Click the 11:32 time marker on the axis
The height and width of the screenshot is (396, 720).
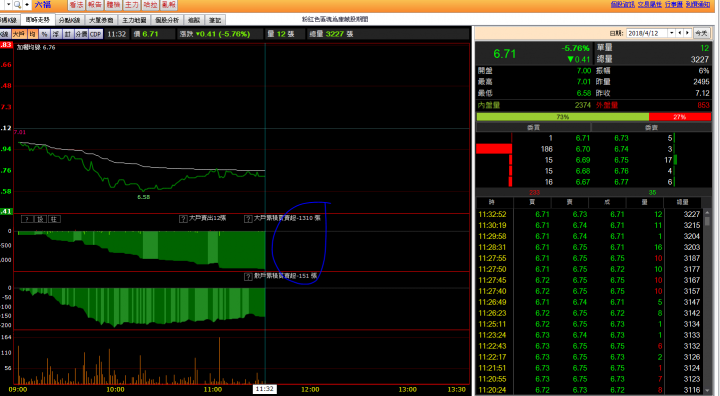coord(264,389)
